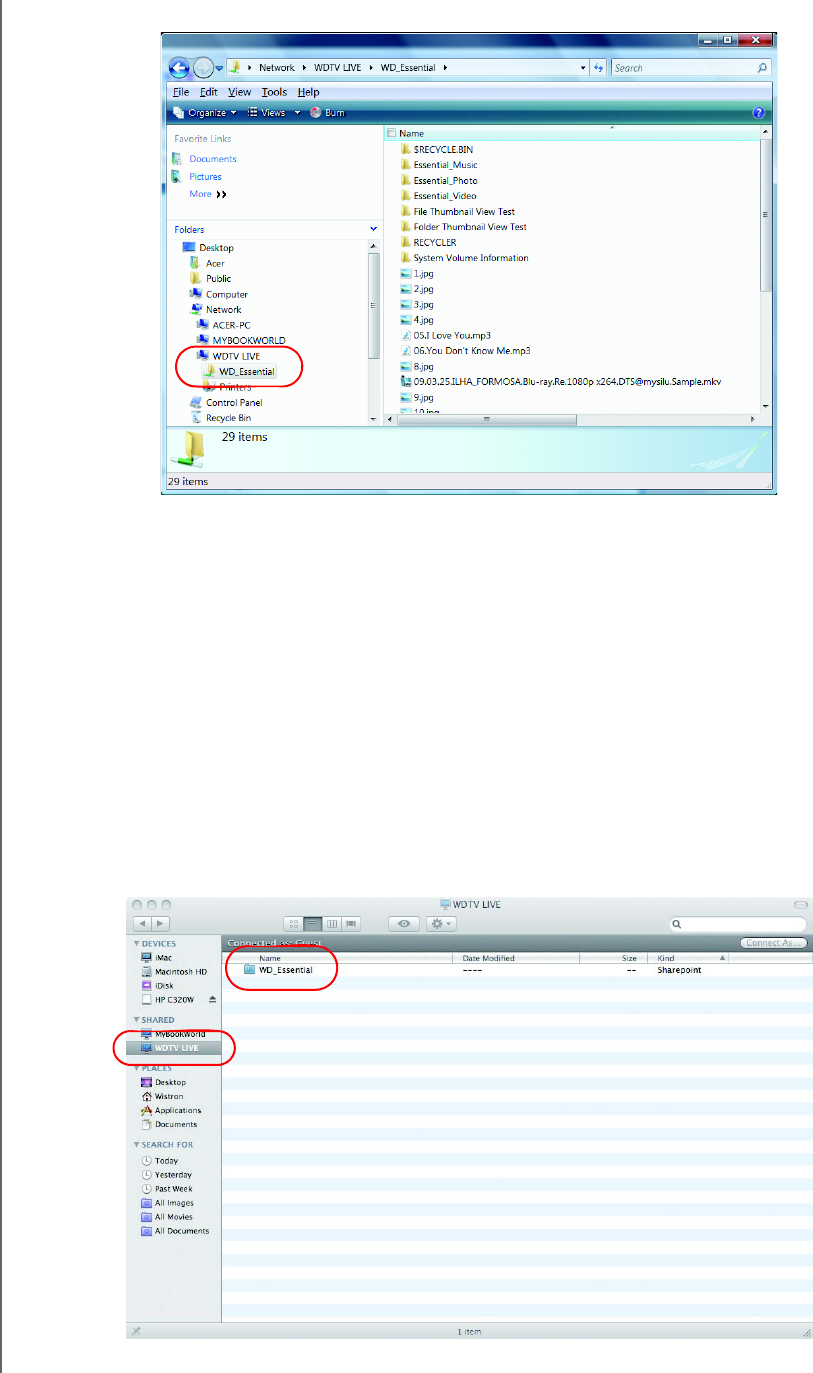Select Recycle Bin in the Folders tree

click(x=220, y=418)
